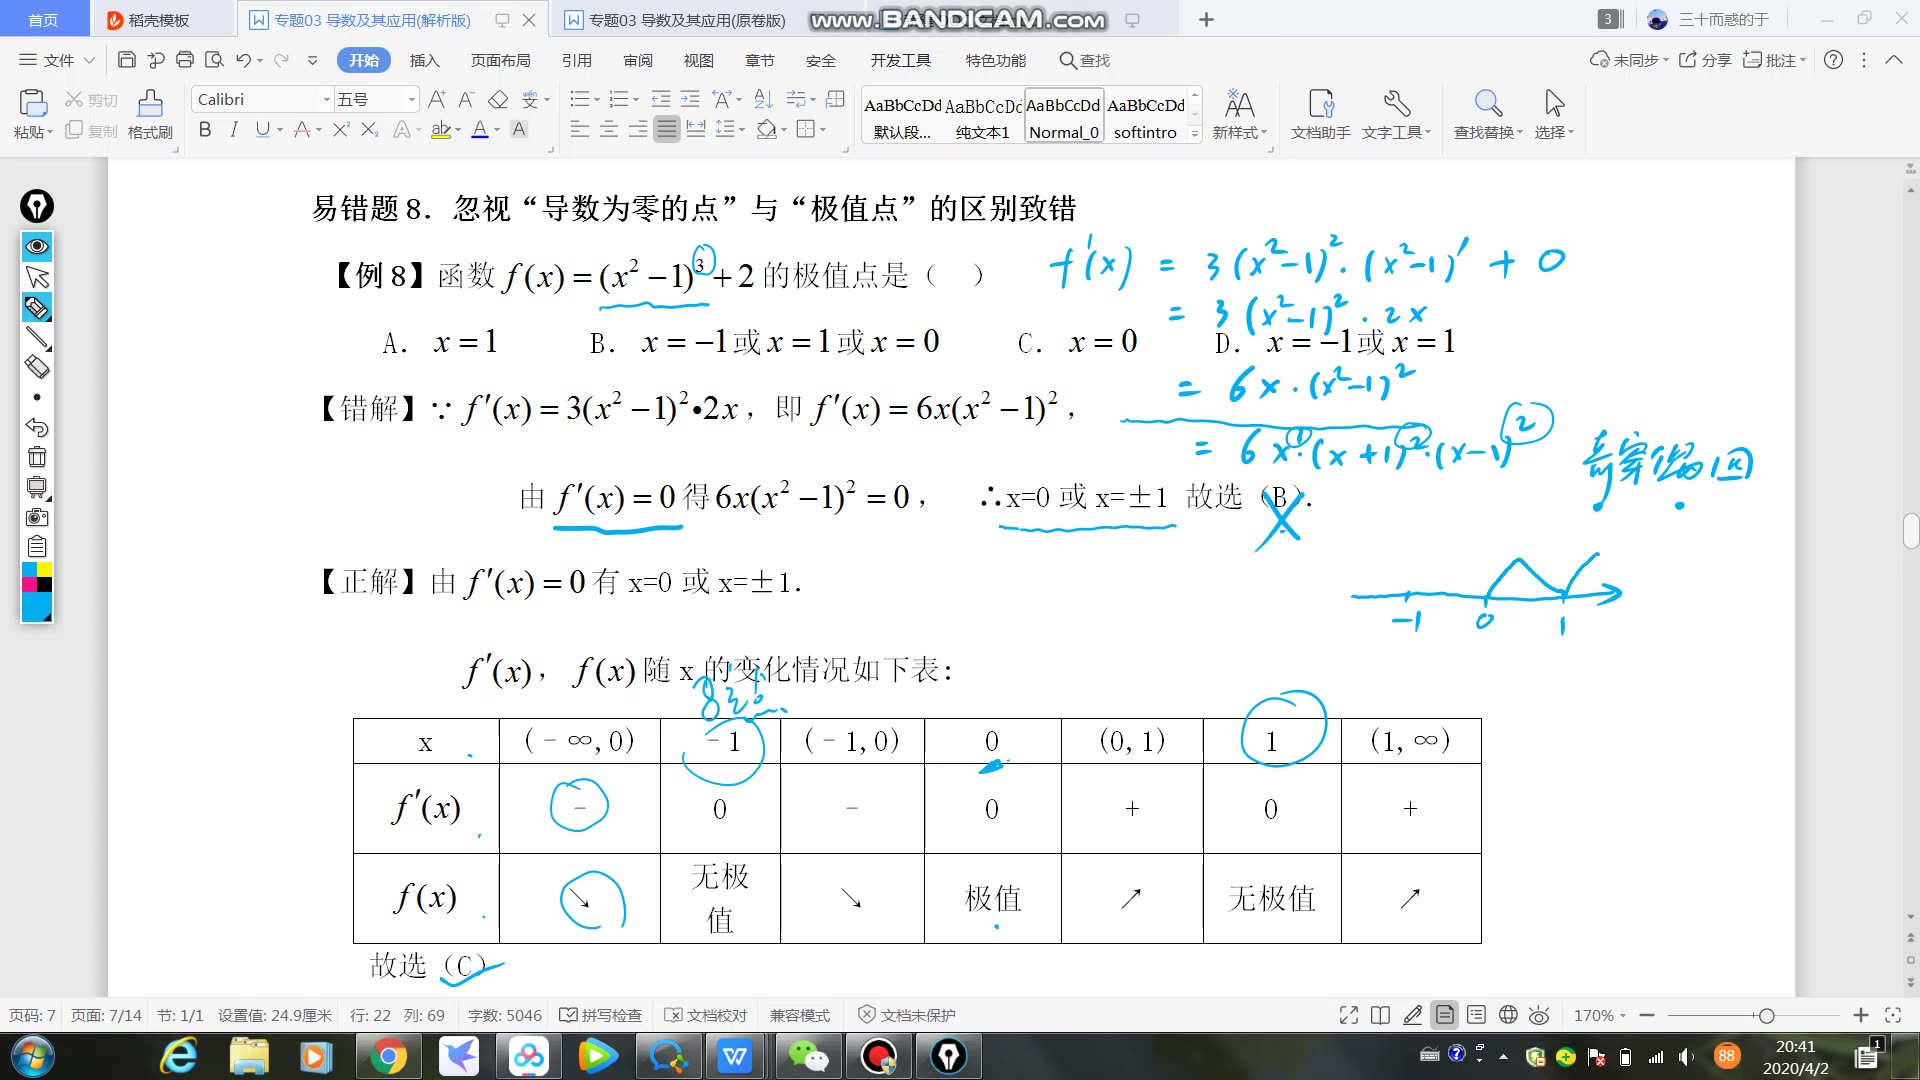Toggle page view mode in status bar

(x=1445, y=1015)
